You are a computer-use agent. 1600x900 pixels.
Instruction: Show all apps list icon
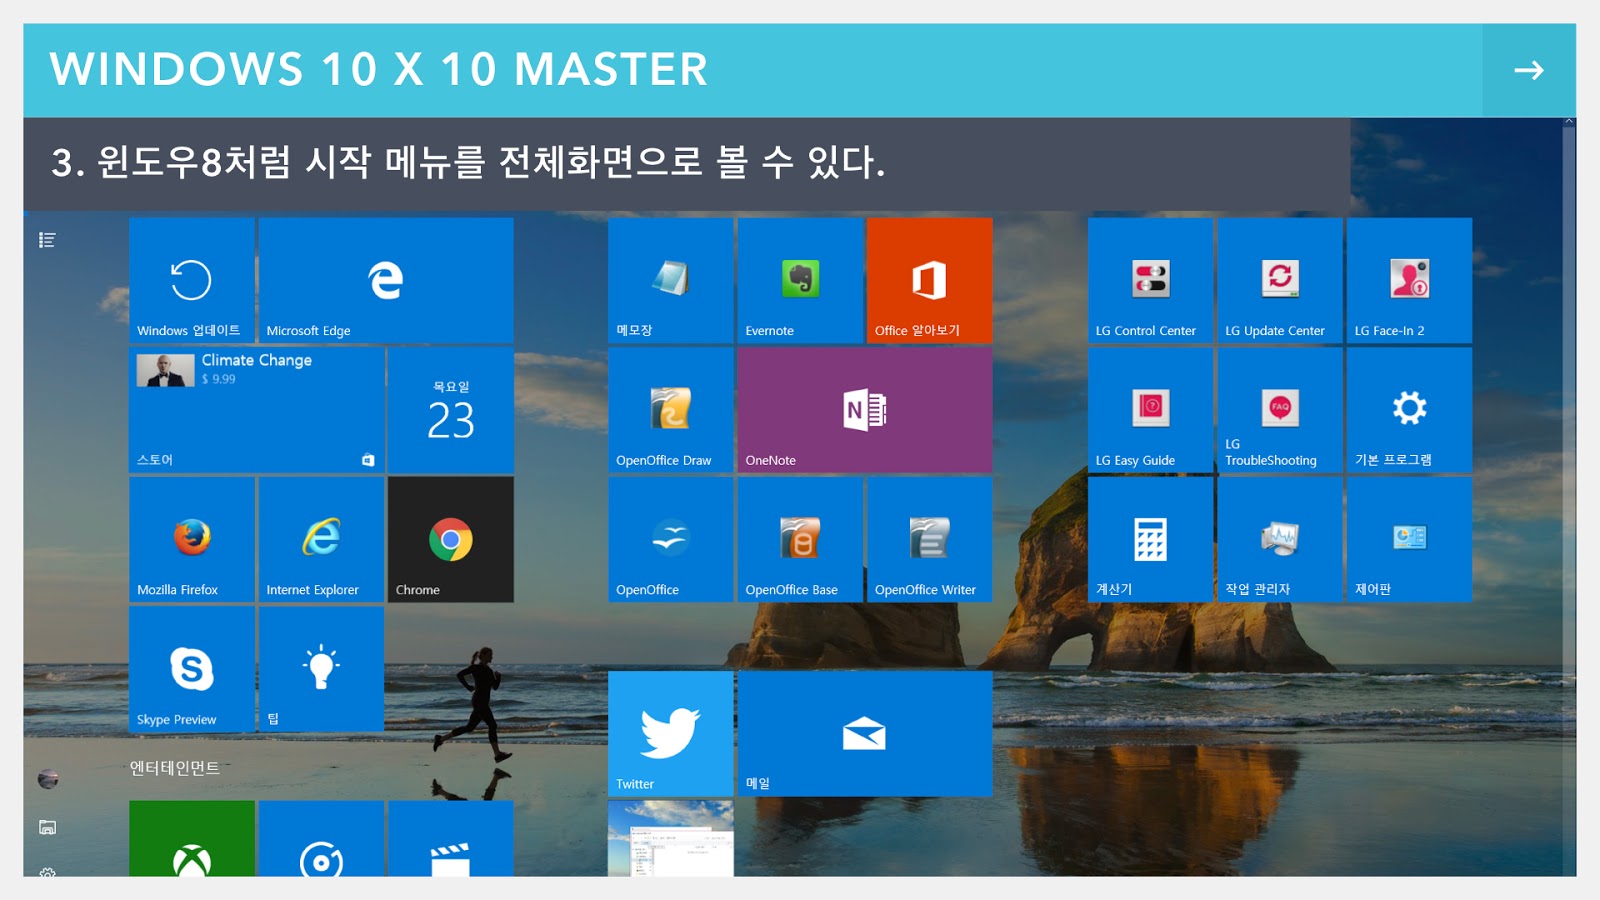47,240
